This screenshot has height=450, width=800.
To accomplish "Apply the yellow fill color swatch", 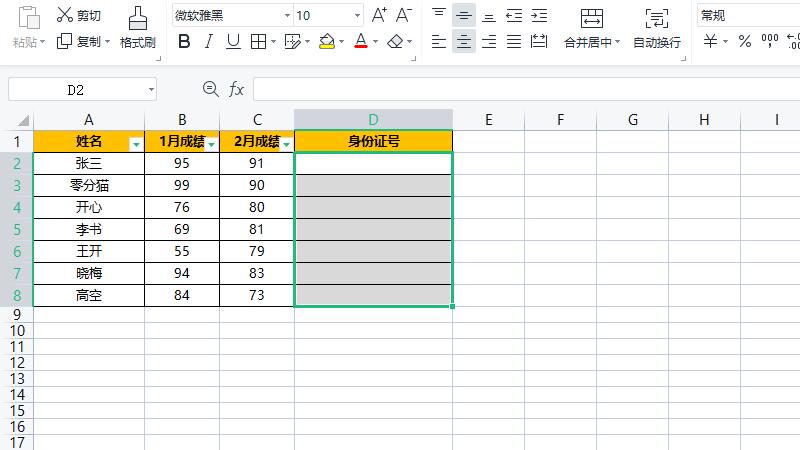I will click(x=326, y=41).
